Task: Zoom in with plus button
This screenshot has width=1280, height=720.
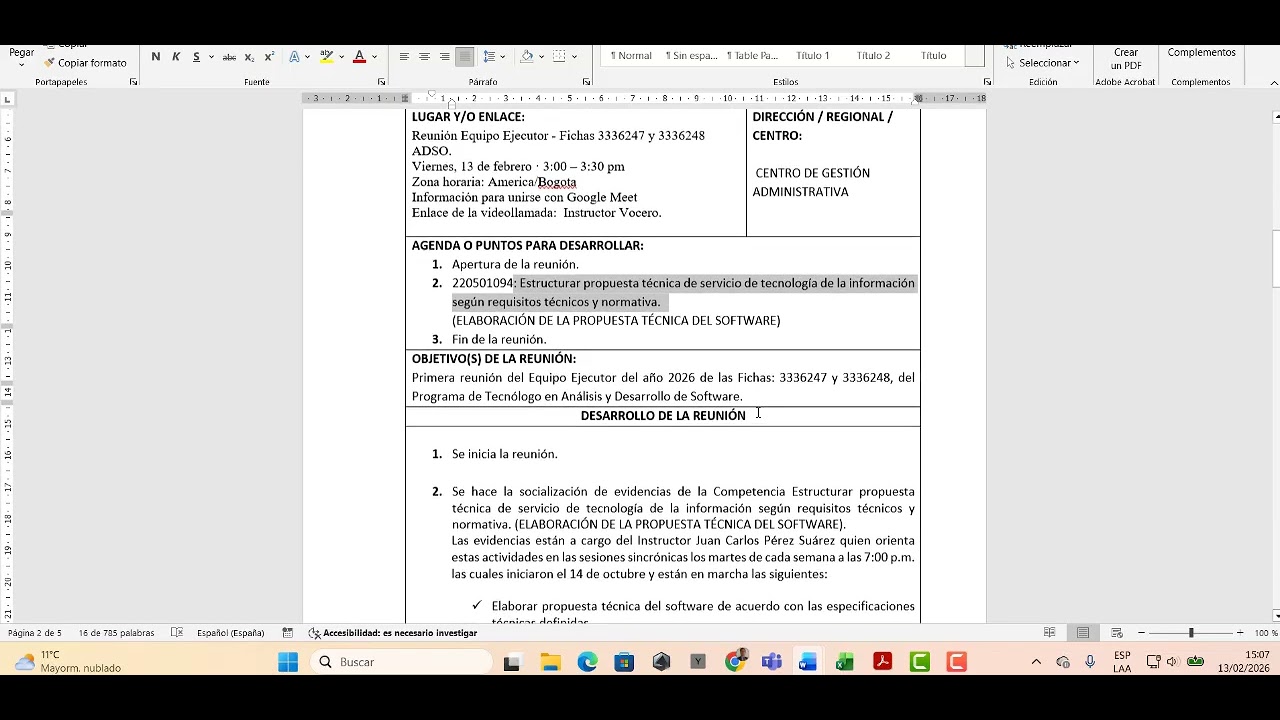Action: click(1240, 633)
